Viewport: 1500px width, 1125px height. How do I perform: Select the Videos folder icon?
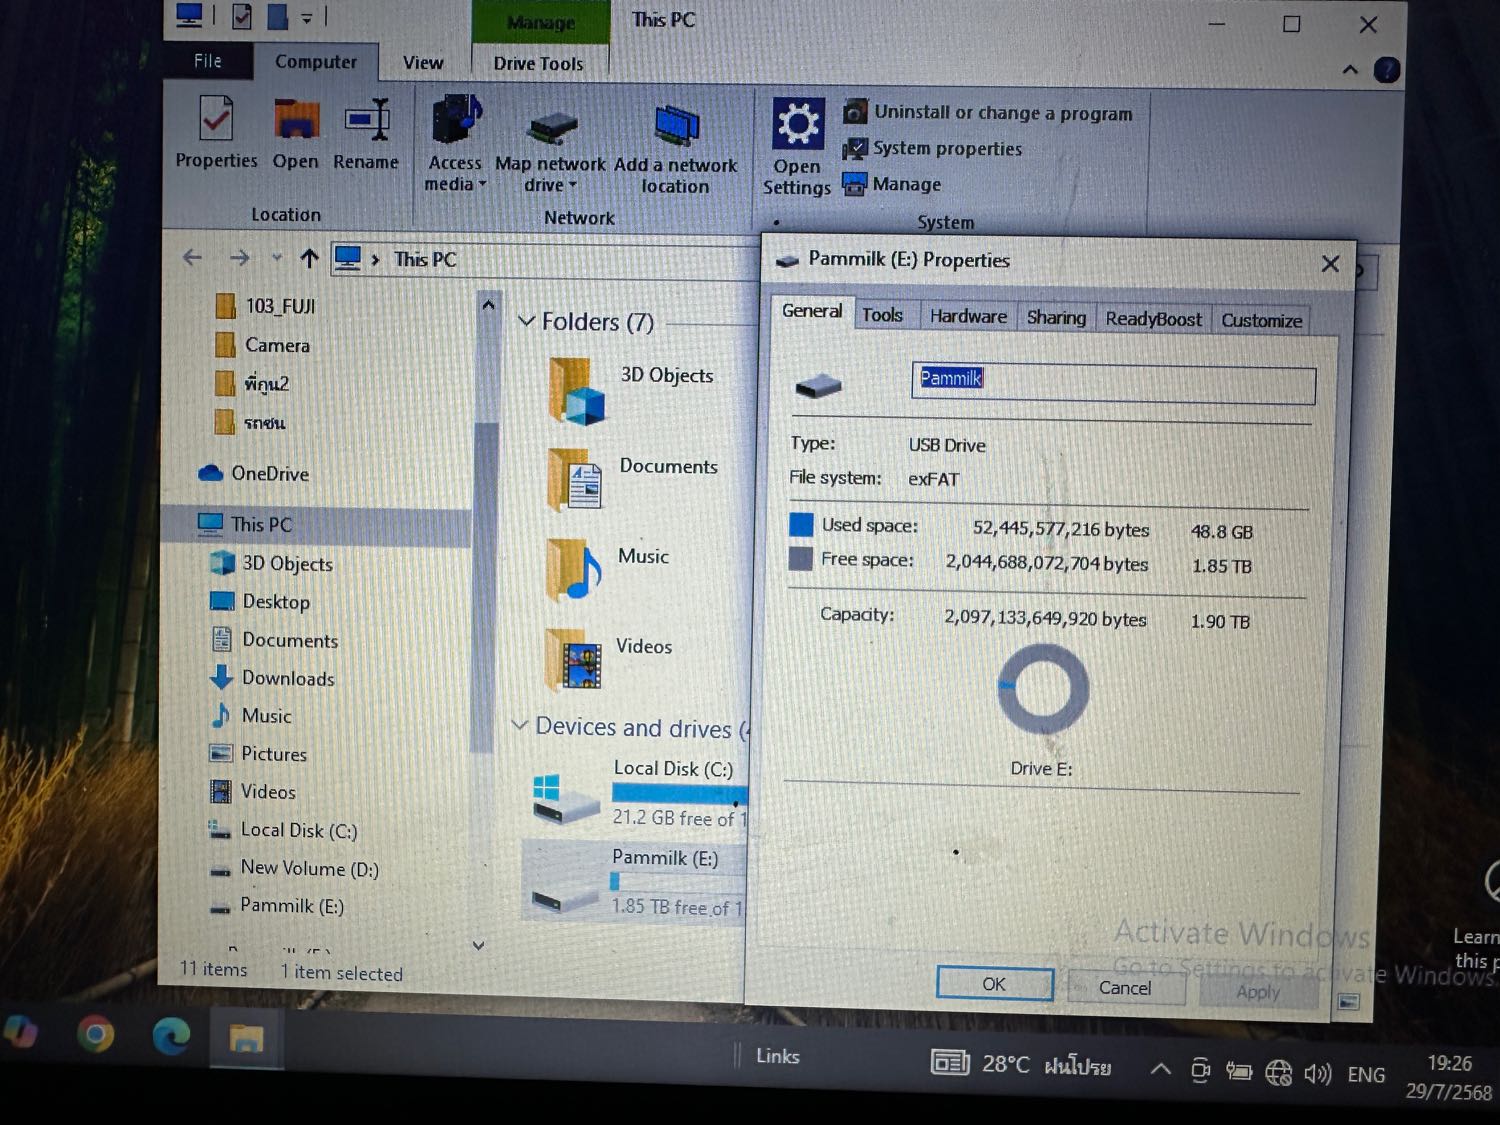click(x=572, y=660)
